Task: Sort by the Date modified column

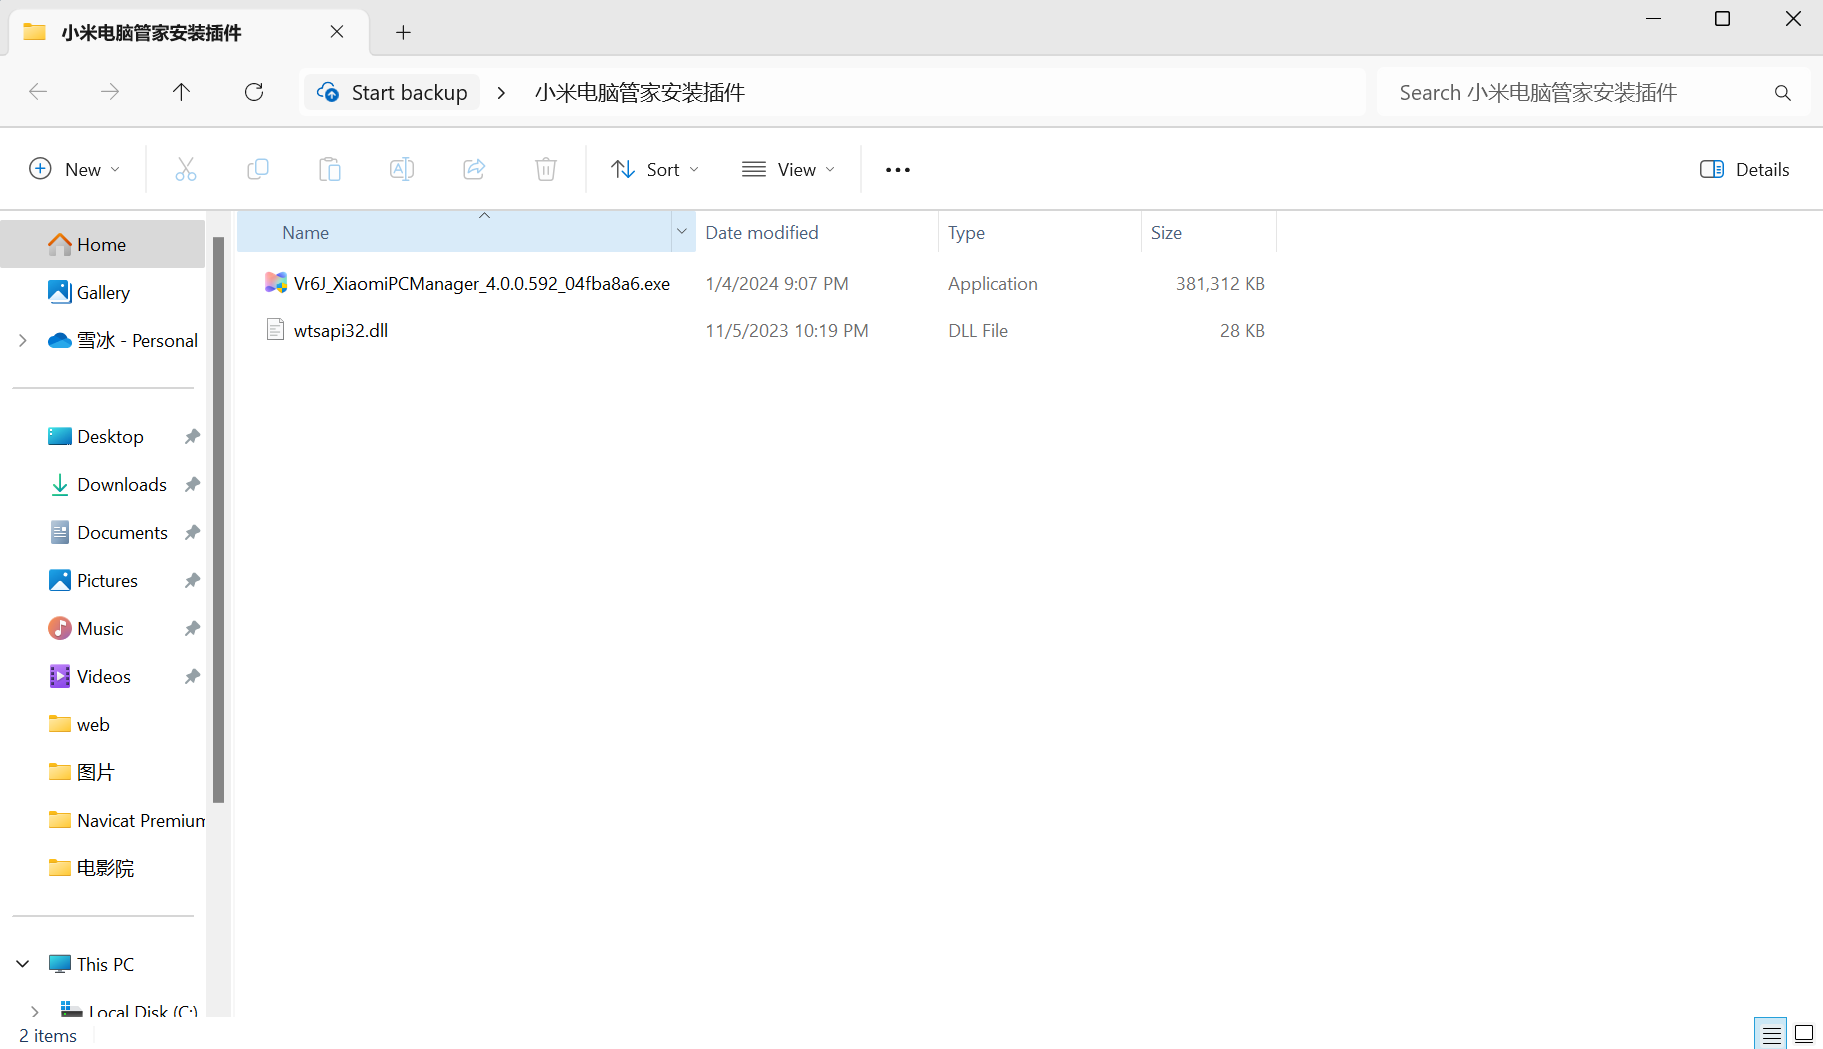Action: tap(816, 232)
